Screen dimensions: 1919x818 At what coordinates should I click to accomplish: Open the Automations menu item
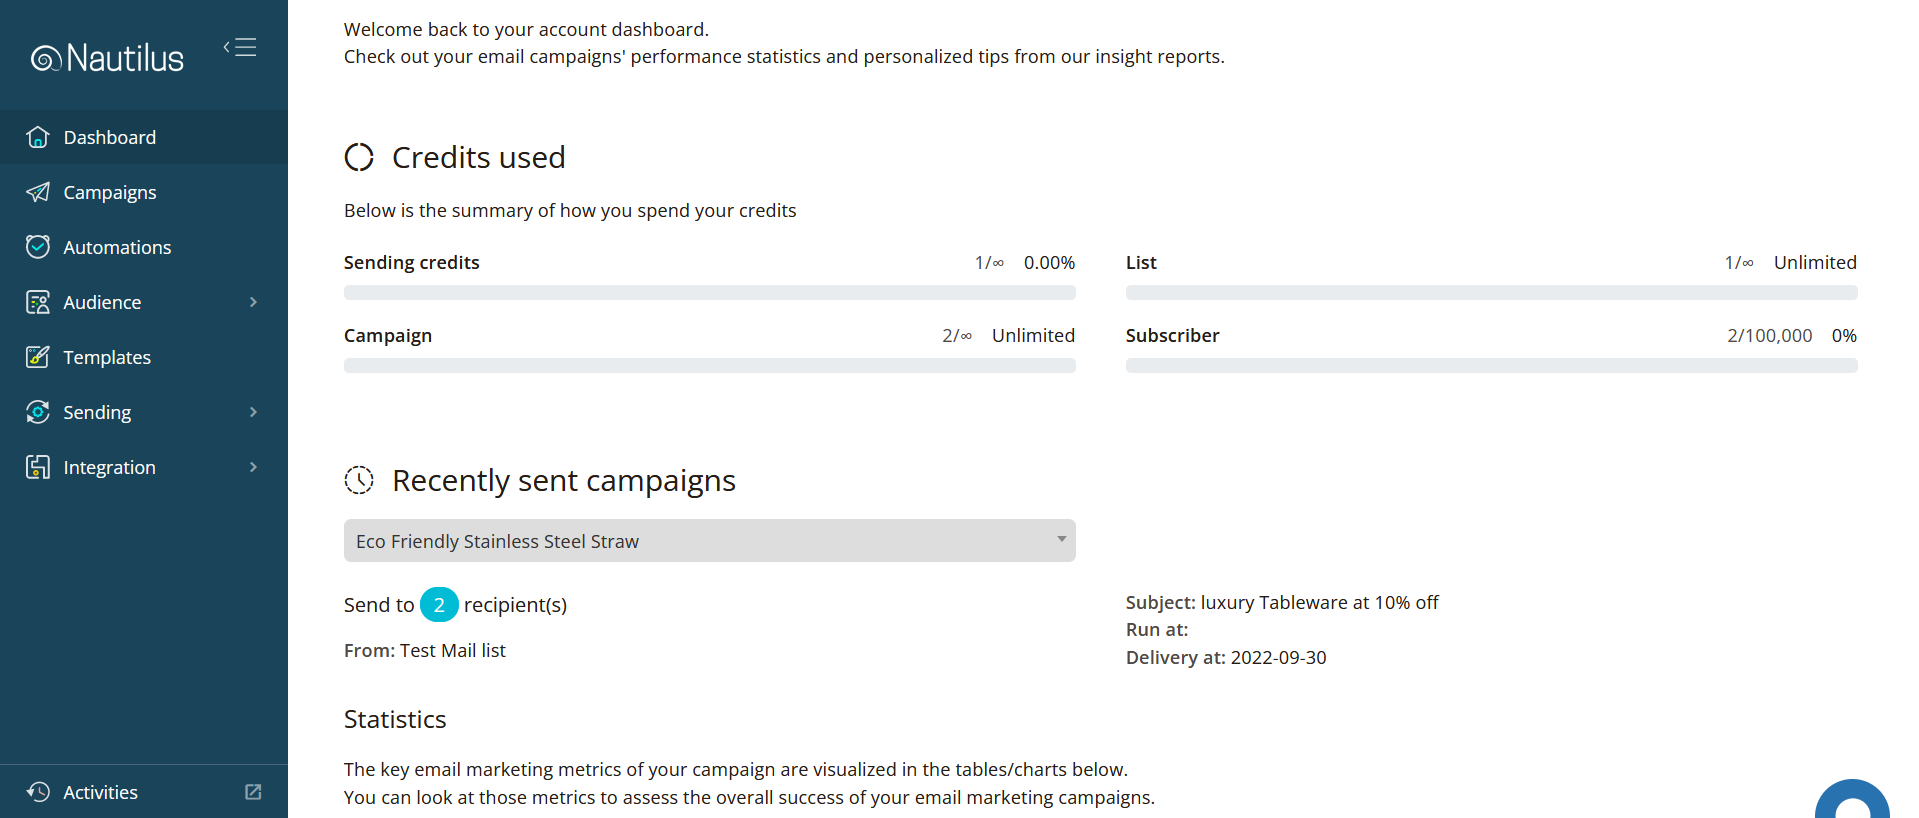coord(117,247)
